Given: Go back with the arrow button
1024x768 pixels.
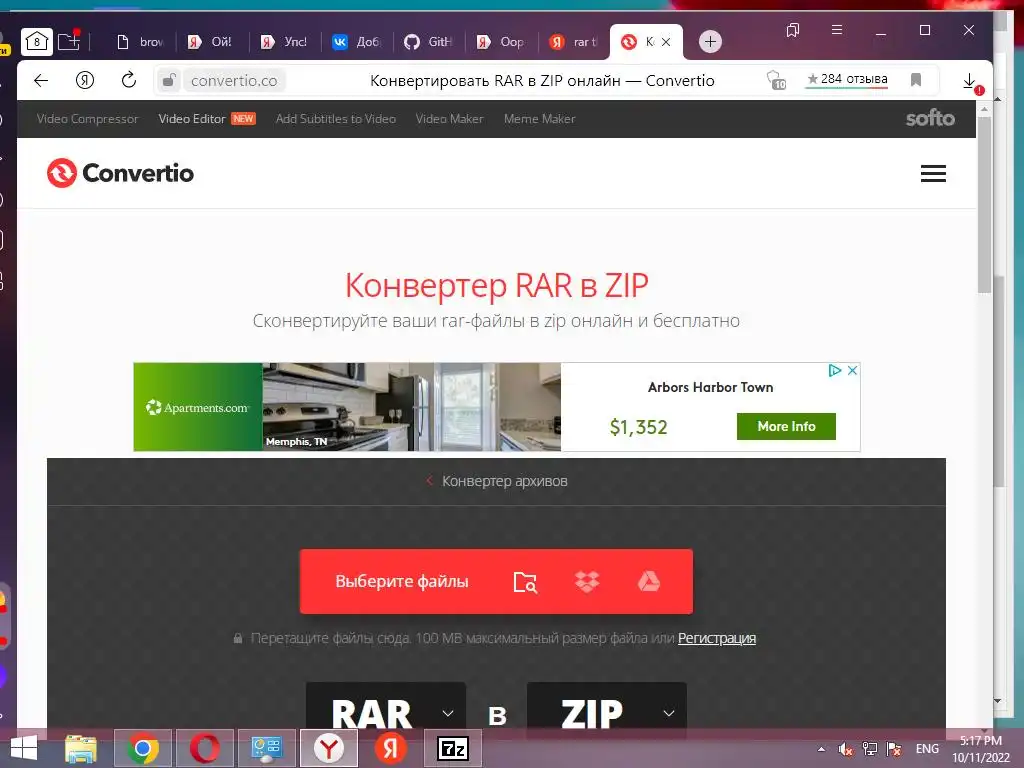Looking at the screenshot, I should pyautogui.click(x=41, y=80).
